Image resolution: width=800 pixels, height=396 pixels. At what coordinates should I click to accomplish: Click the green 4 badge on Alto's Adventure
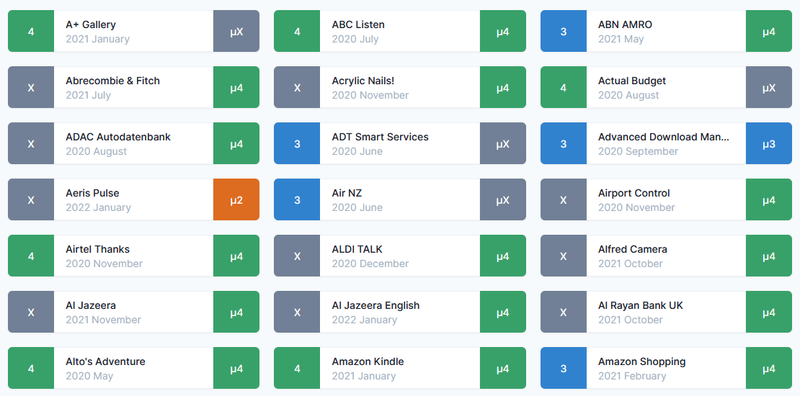click(31, 368)
